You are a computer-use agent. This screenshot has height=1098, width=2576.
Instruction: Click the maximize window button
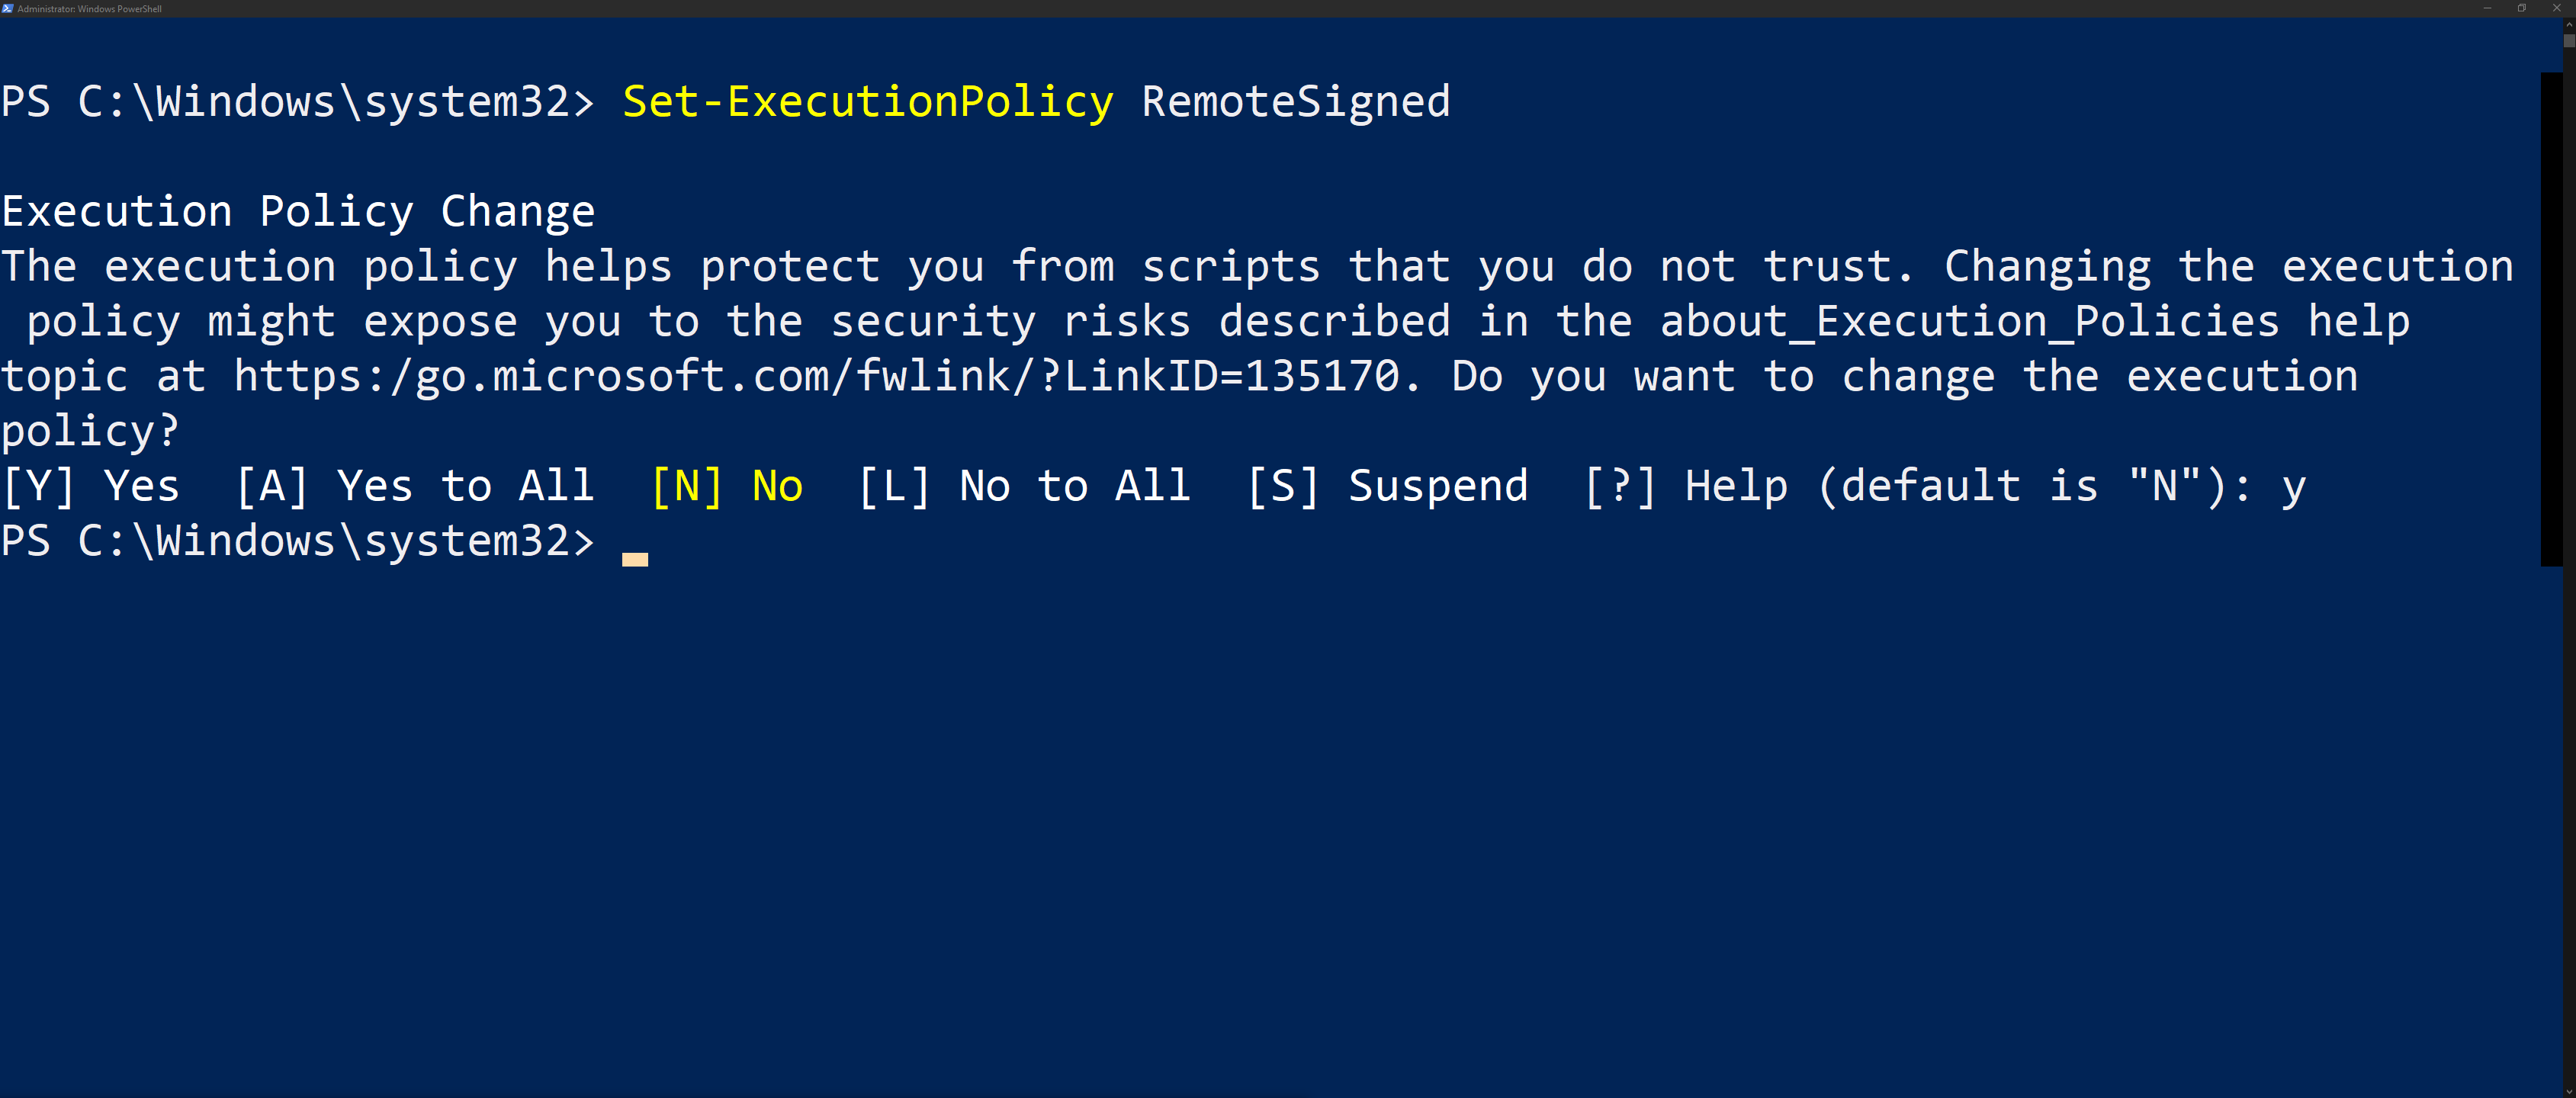pyautogui.click(x=2522, y=8)
